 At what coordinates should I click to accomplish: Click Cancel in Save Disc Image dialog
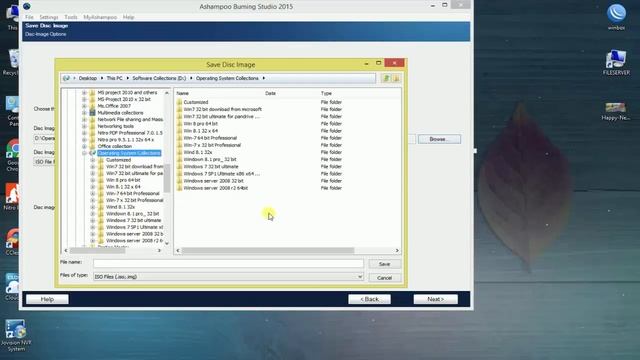[x=384, y=278]
